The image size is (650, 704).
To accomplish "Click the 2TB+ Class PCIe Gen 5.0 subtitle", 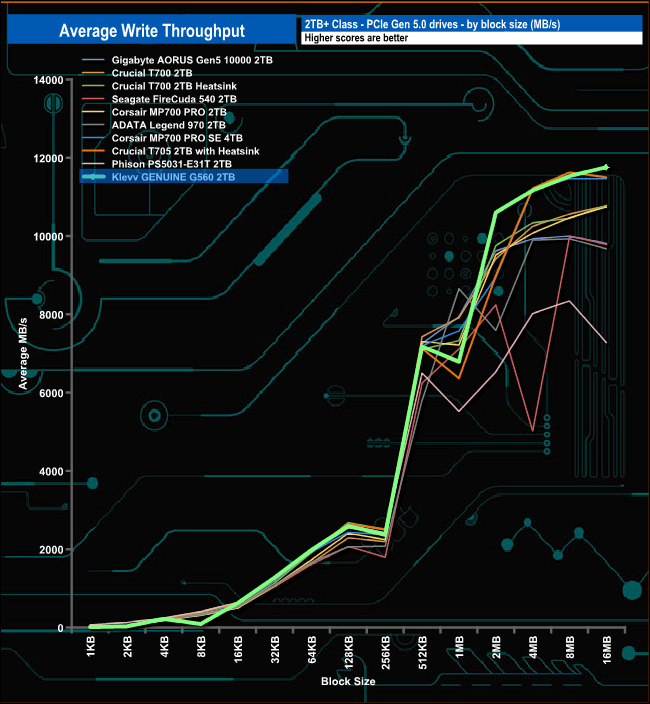I will pos(432,24).
